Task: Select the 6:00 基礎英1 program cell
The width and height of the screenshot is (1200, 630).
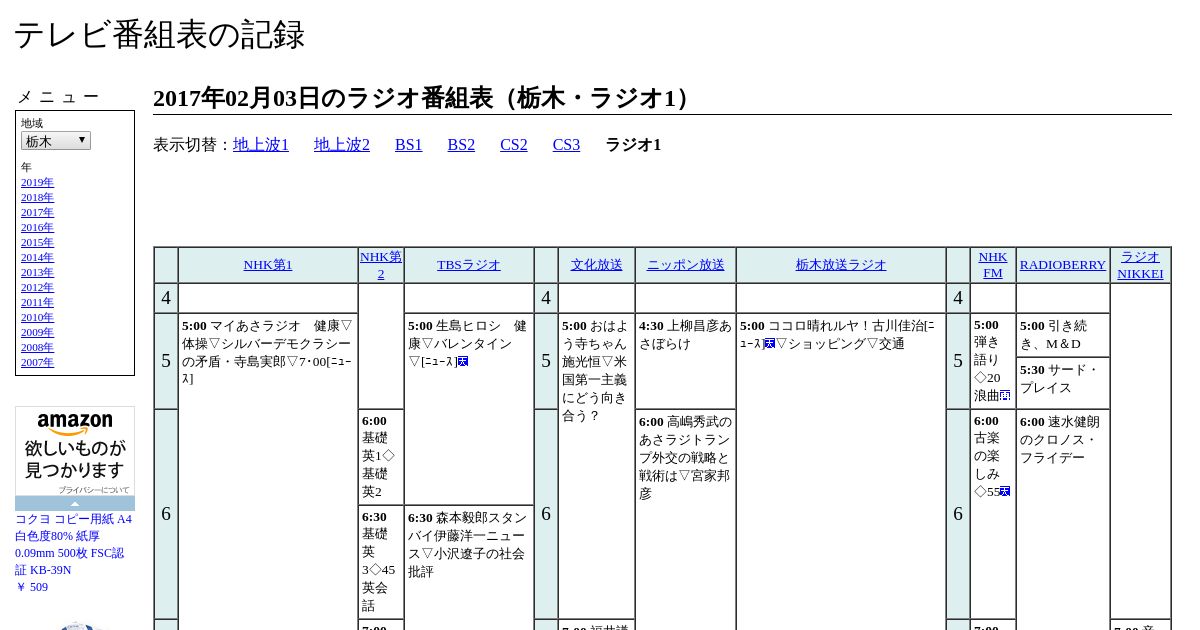Action: [x=381, y=457]
